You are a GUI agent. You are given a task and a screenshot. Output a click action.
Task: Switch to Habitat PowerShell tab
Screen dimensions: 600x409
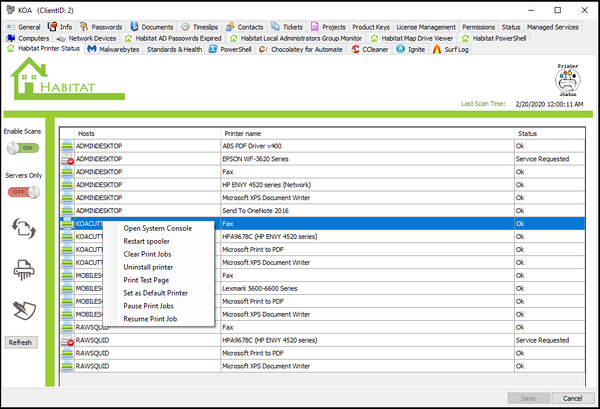(x=494, y=38)
